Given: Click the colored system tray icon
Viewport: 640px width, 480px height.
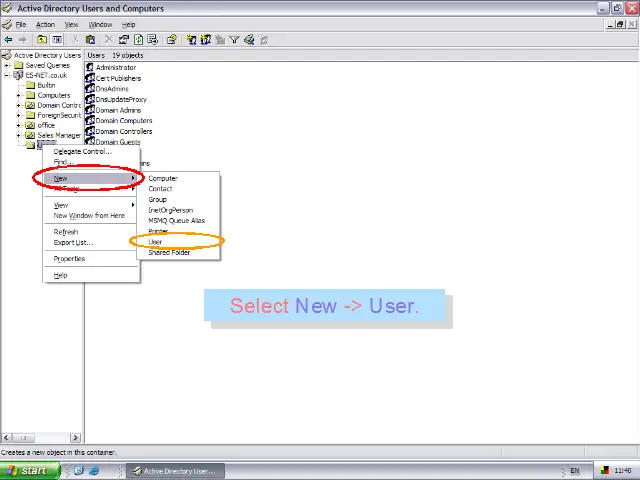Looking at the screenshot, I should tap(605, 471).
